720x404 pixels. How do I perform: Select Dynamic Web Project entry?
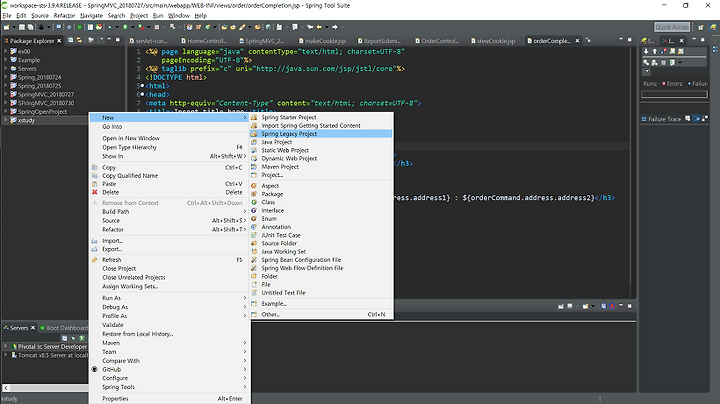pos(321,158)
